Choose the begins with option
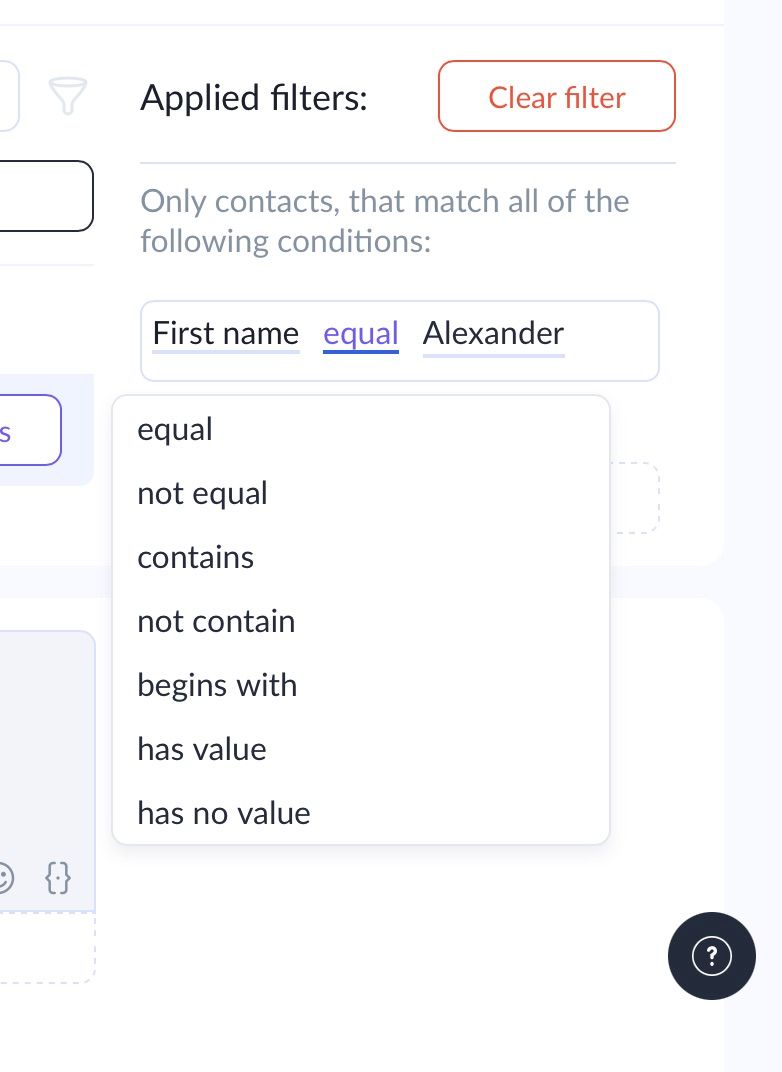Screen dimensions: 782x1072 (217, 686)
